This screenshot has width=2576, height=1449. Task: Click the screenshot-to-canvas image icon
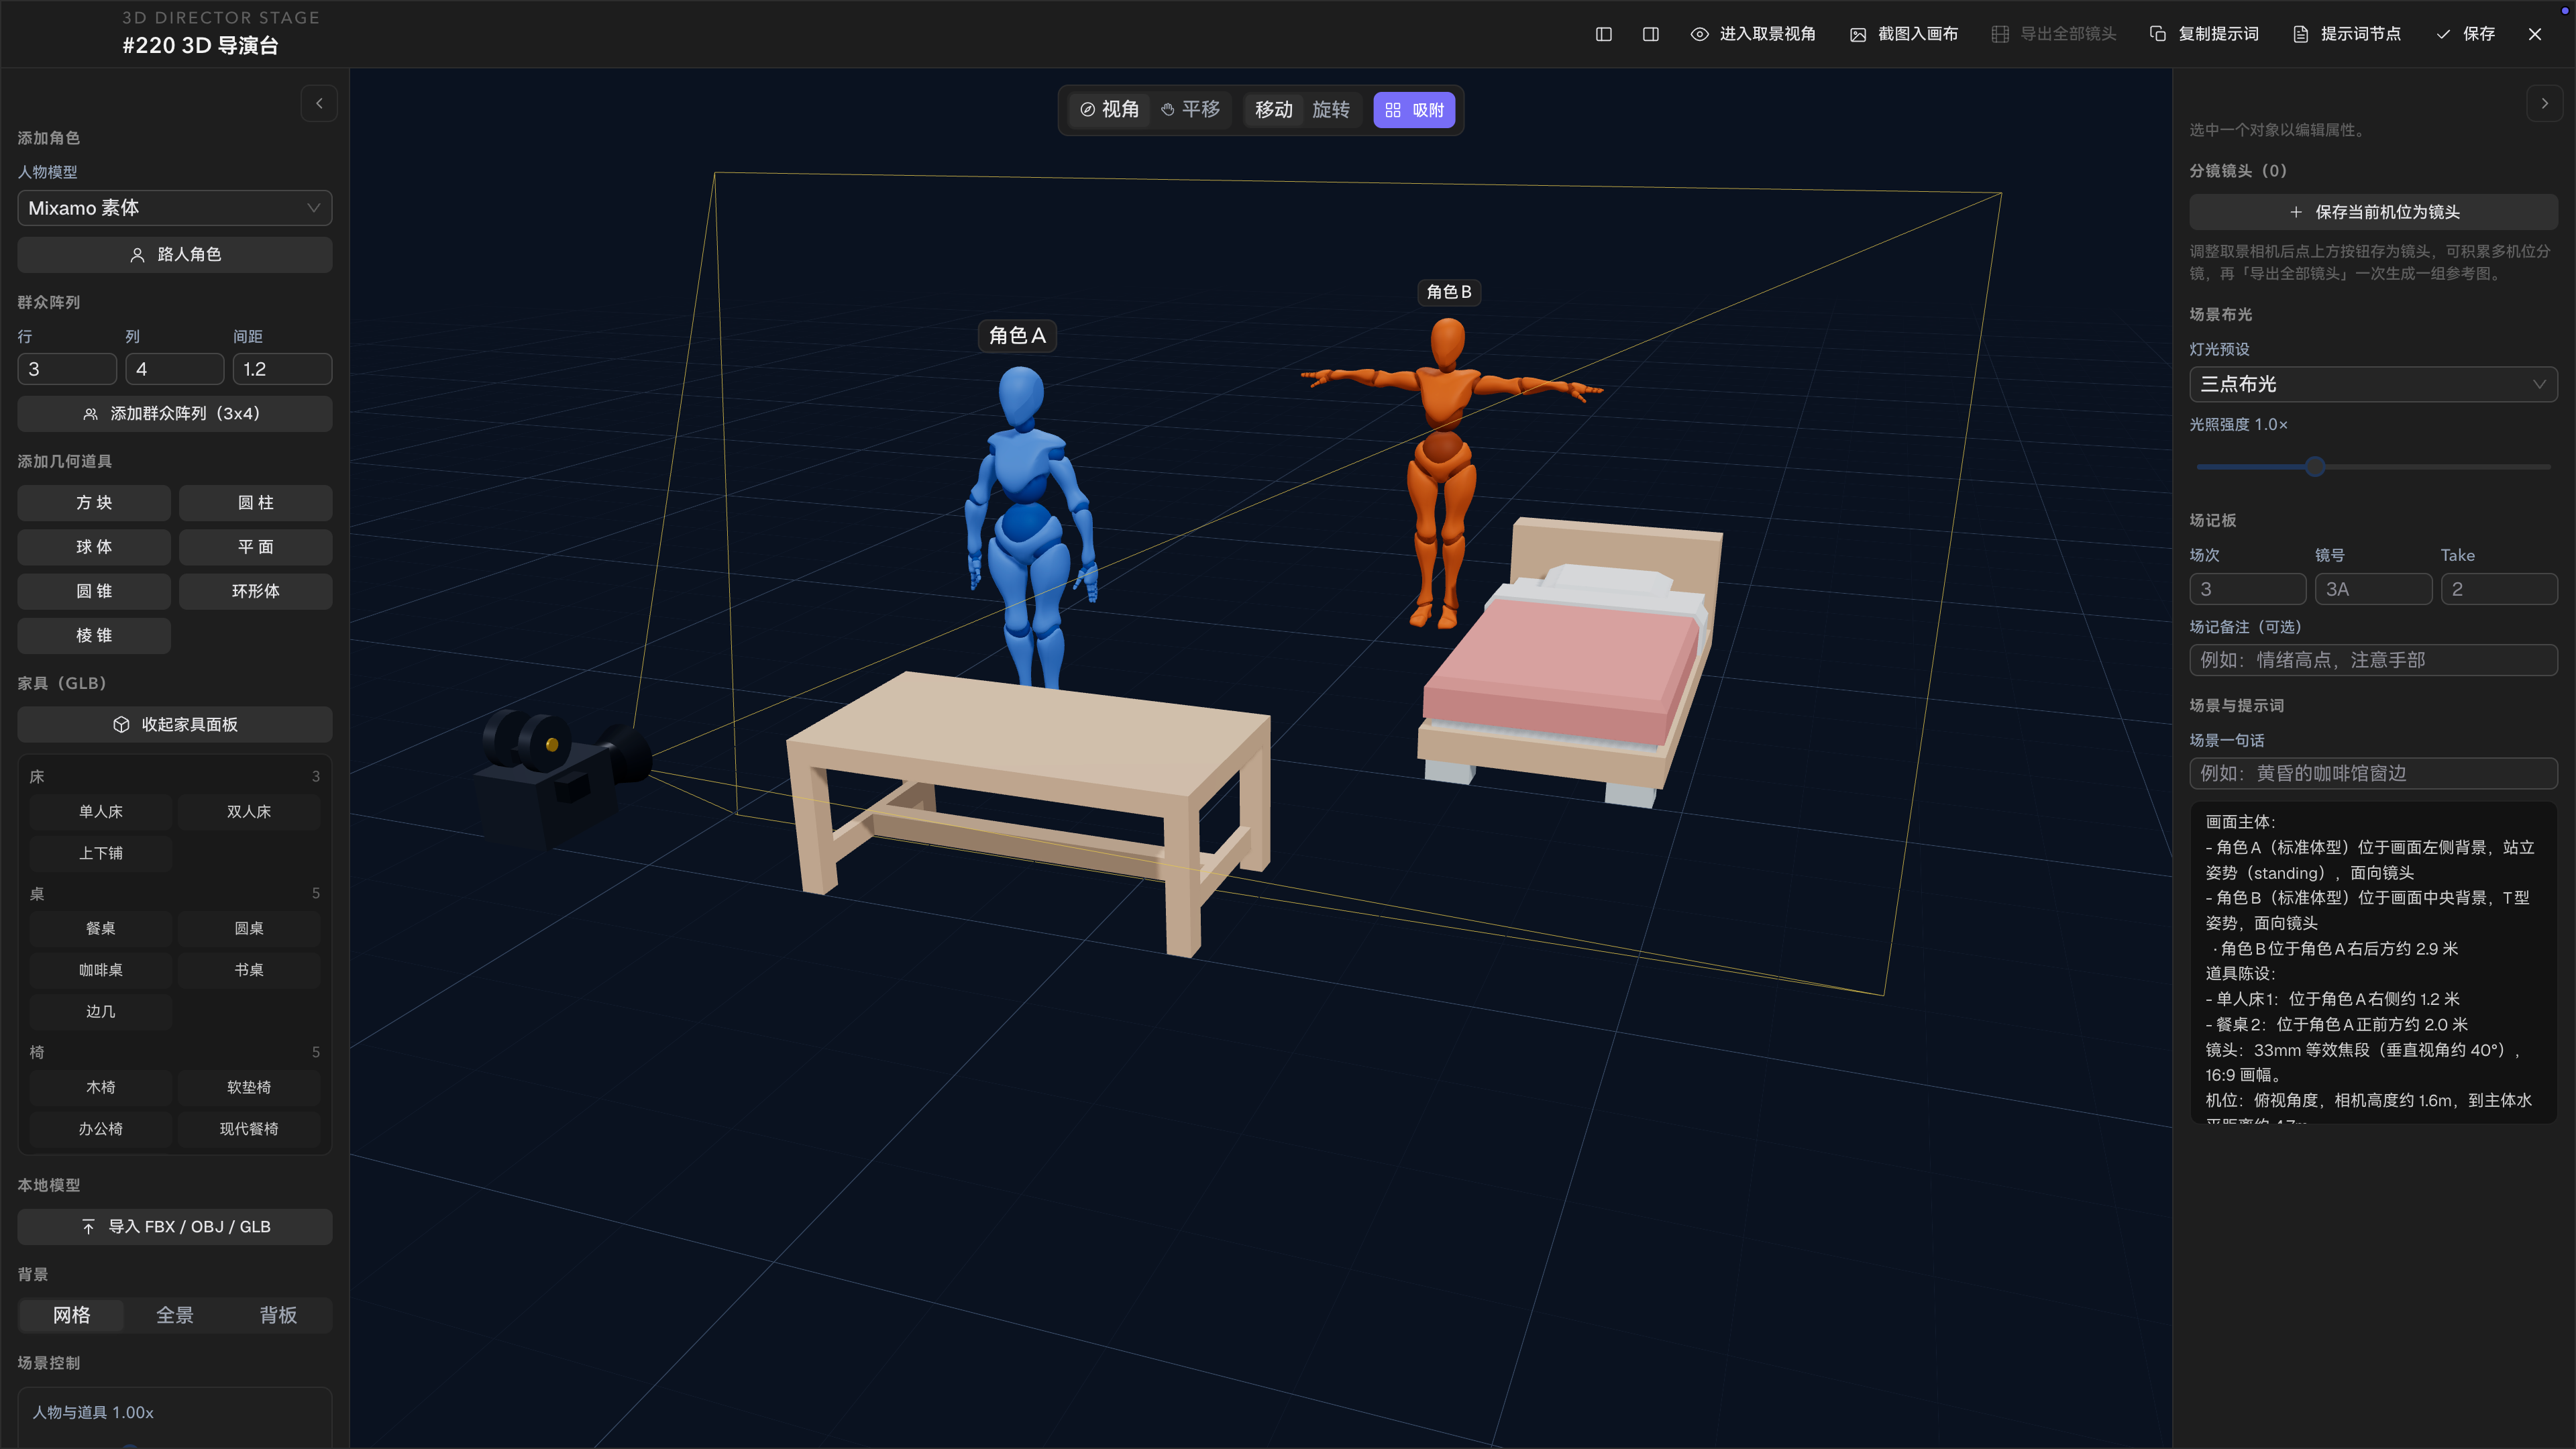[x=1857, y=34]
